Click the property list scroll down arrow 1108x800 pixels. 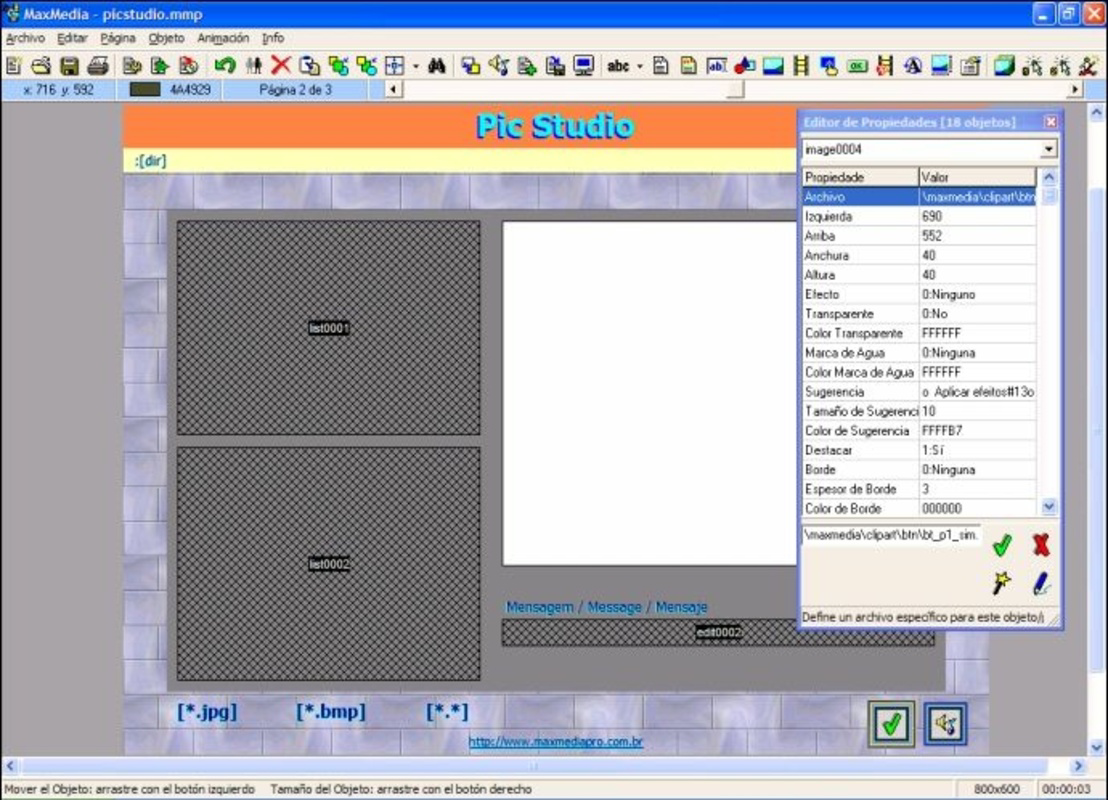pyautogui.click(x=1049, y=507)
